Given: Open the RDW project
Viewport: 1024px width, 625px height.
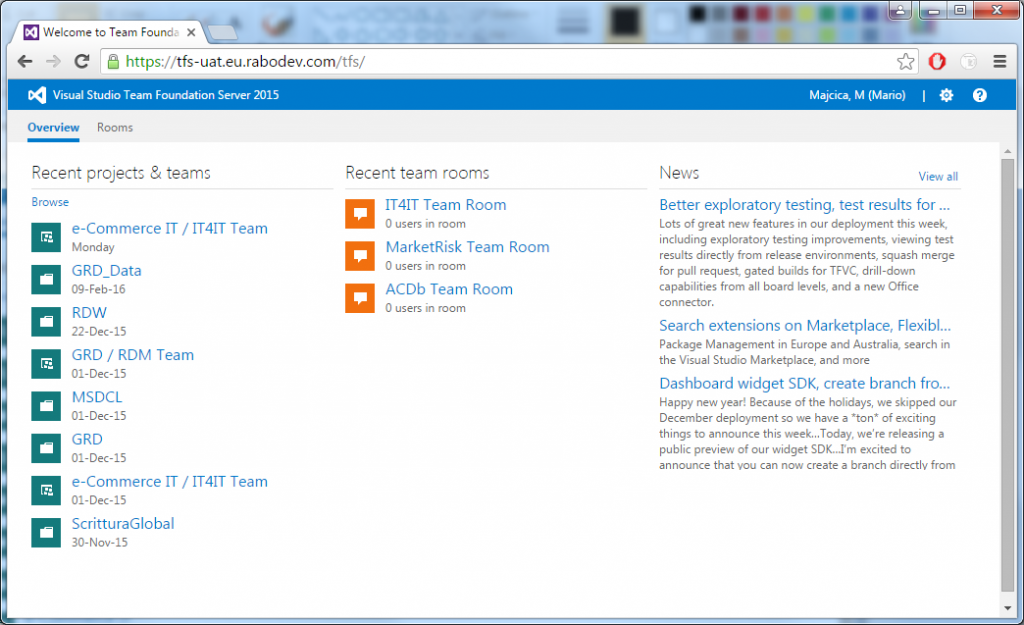Looking at the screenshot, I should click(x=89, y=312).
